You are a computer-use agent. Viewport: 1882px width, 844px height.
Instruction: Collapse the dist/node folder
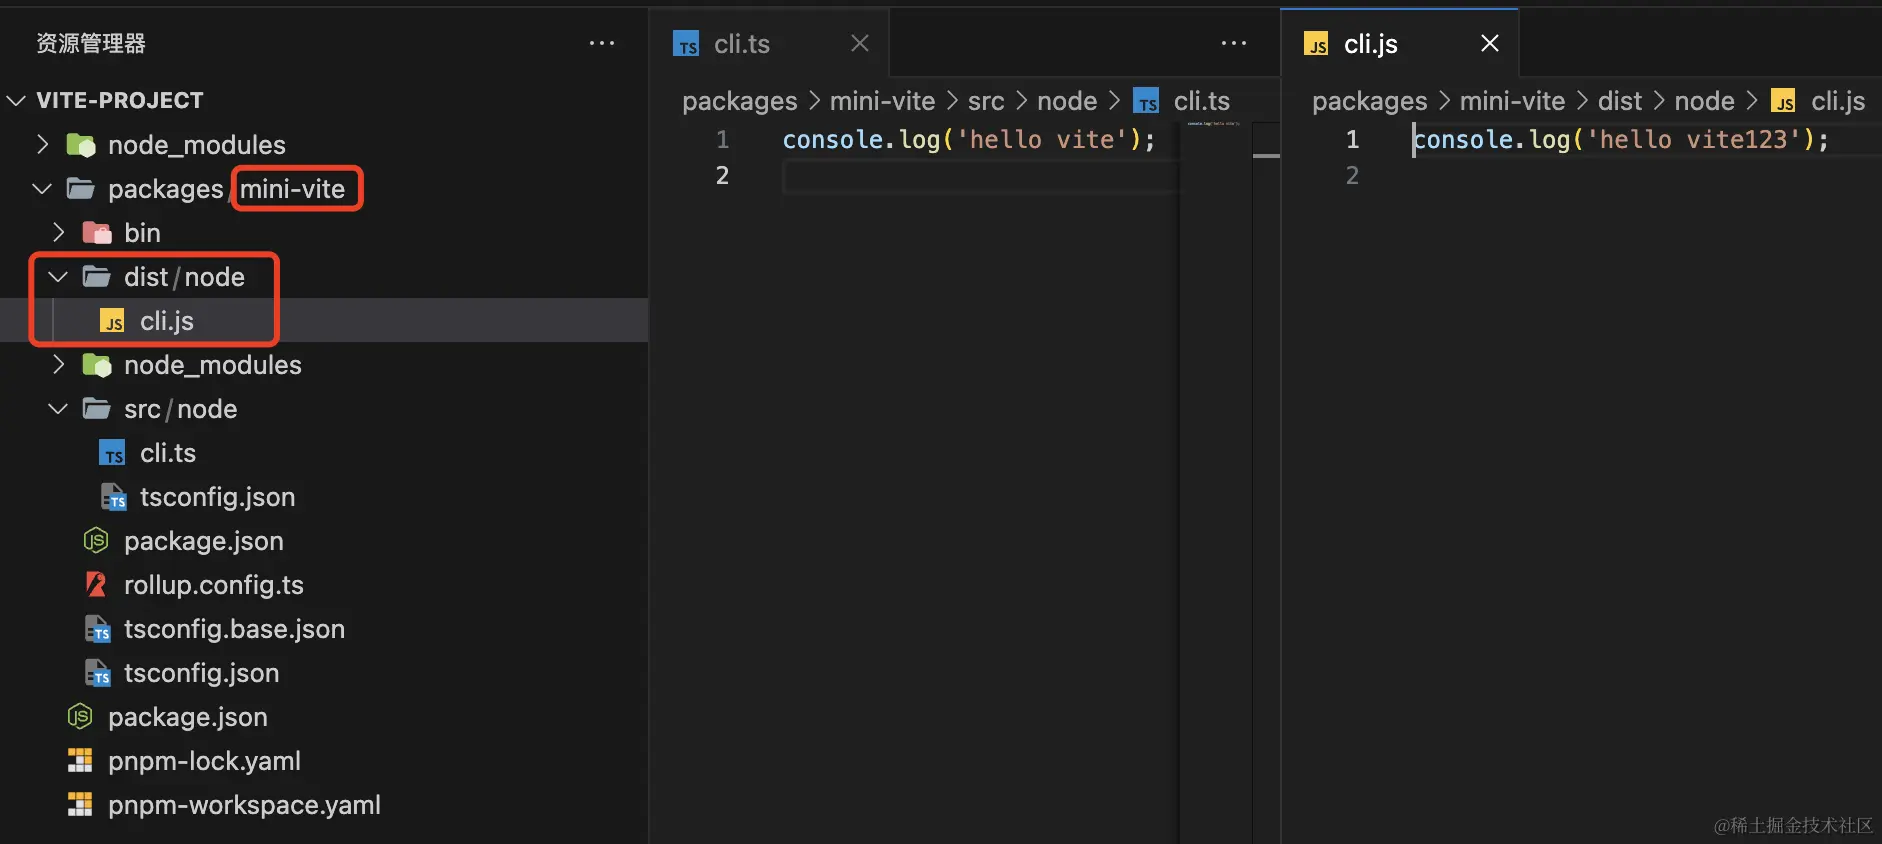(x=58, y=277)
